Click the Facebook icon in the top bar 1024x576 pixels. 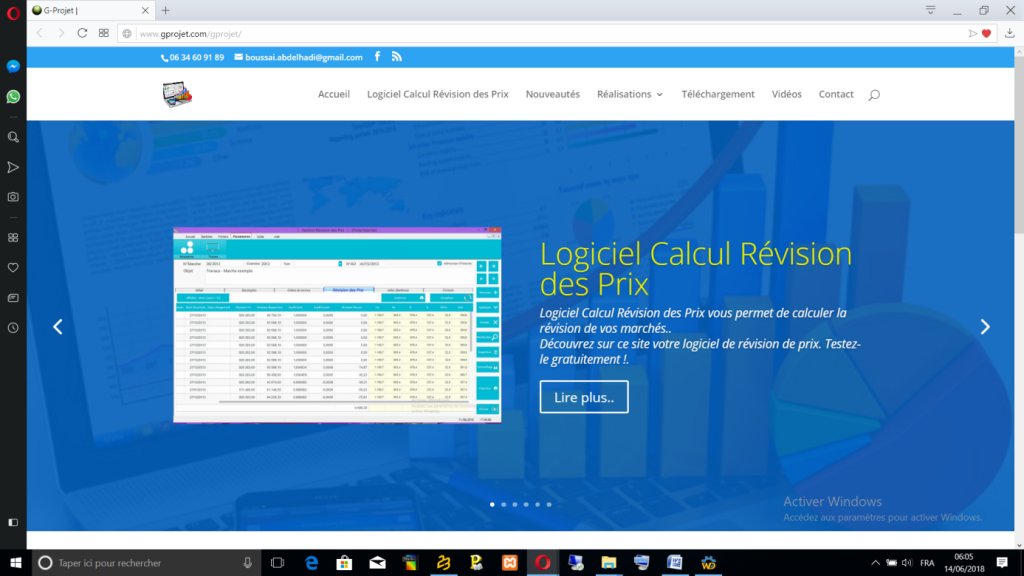pyautogui.click(x=378, y=57)
